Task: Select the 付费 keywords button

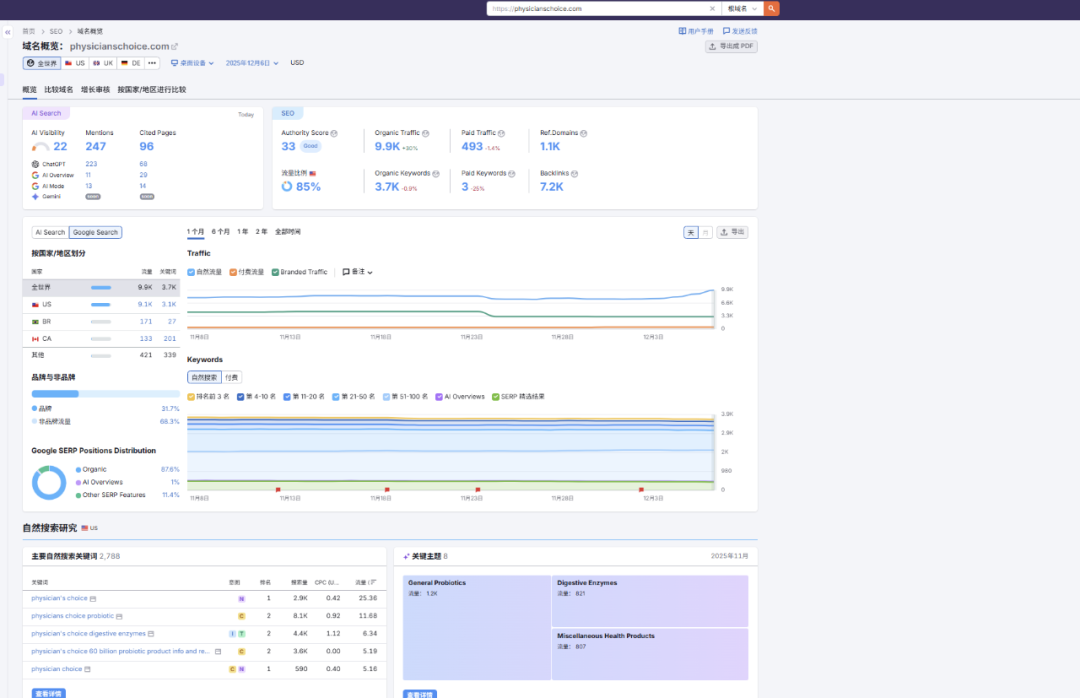Action: [x=231, y=378]
